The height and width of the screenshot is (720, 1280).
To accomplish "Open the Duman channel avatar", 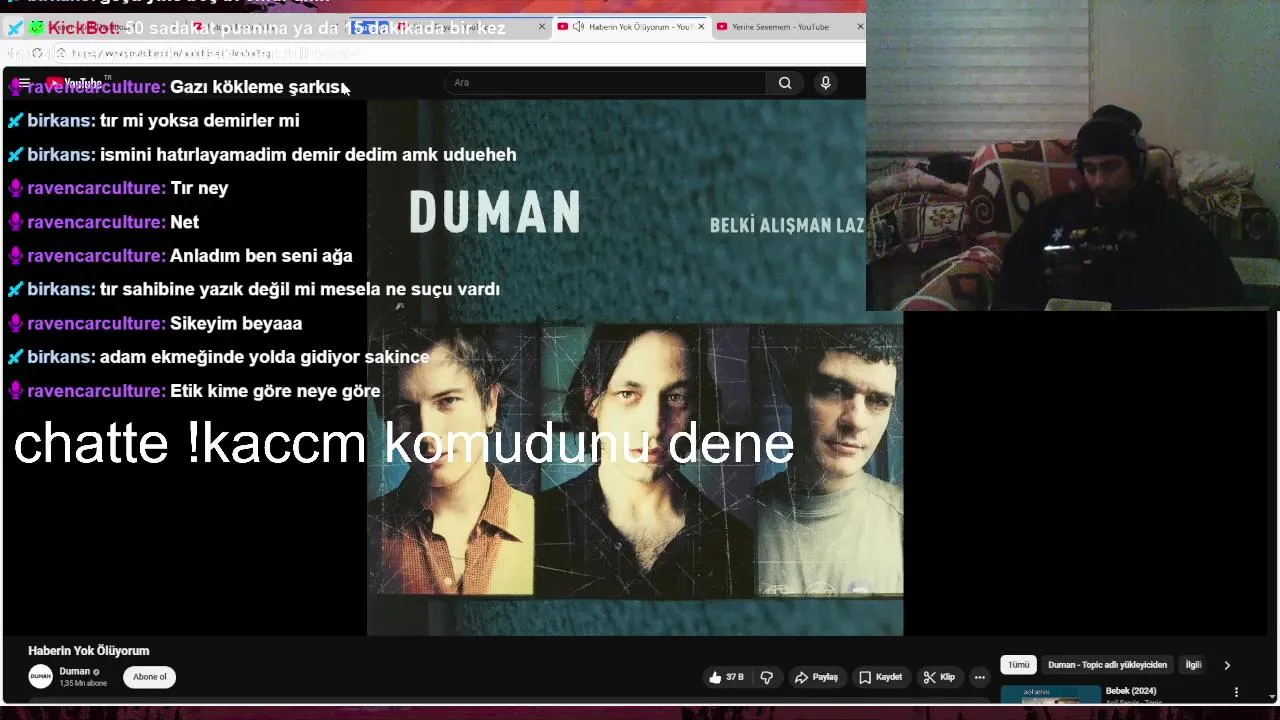I will [x=40, y=677].
